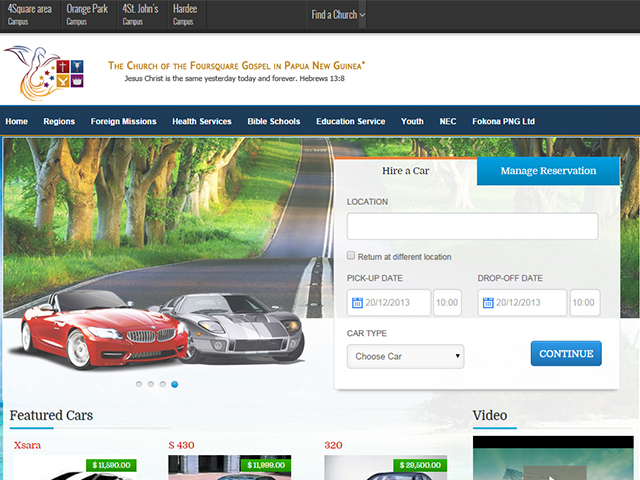
Task: Switch to Hire a Car tab
Action: [405, 171]
